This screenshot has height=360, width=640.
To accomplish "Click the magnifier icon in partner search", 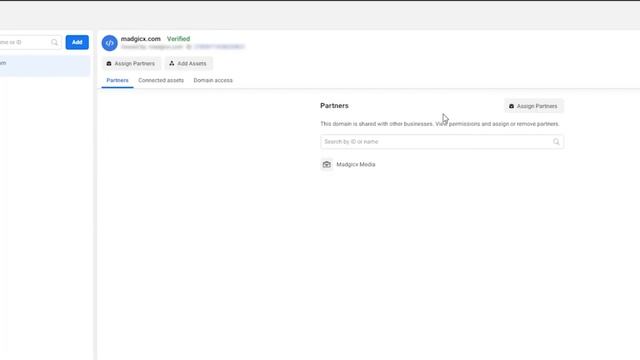I will pyautogui.click(x=556, y=142).
